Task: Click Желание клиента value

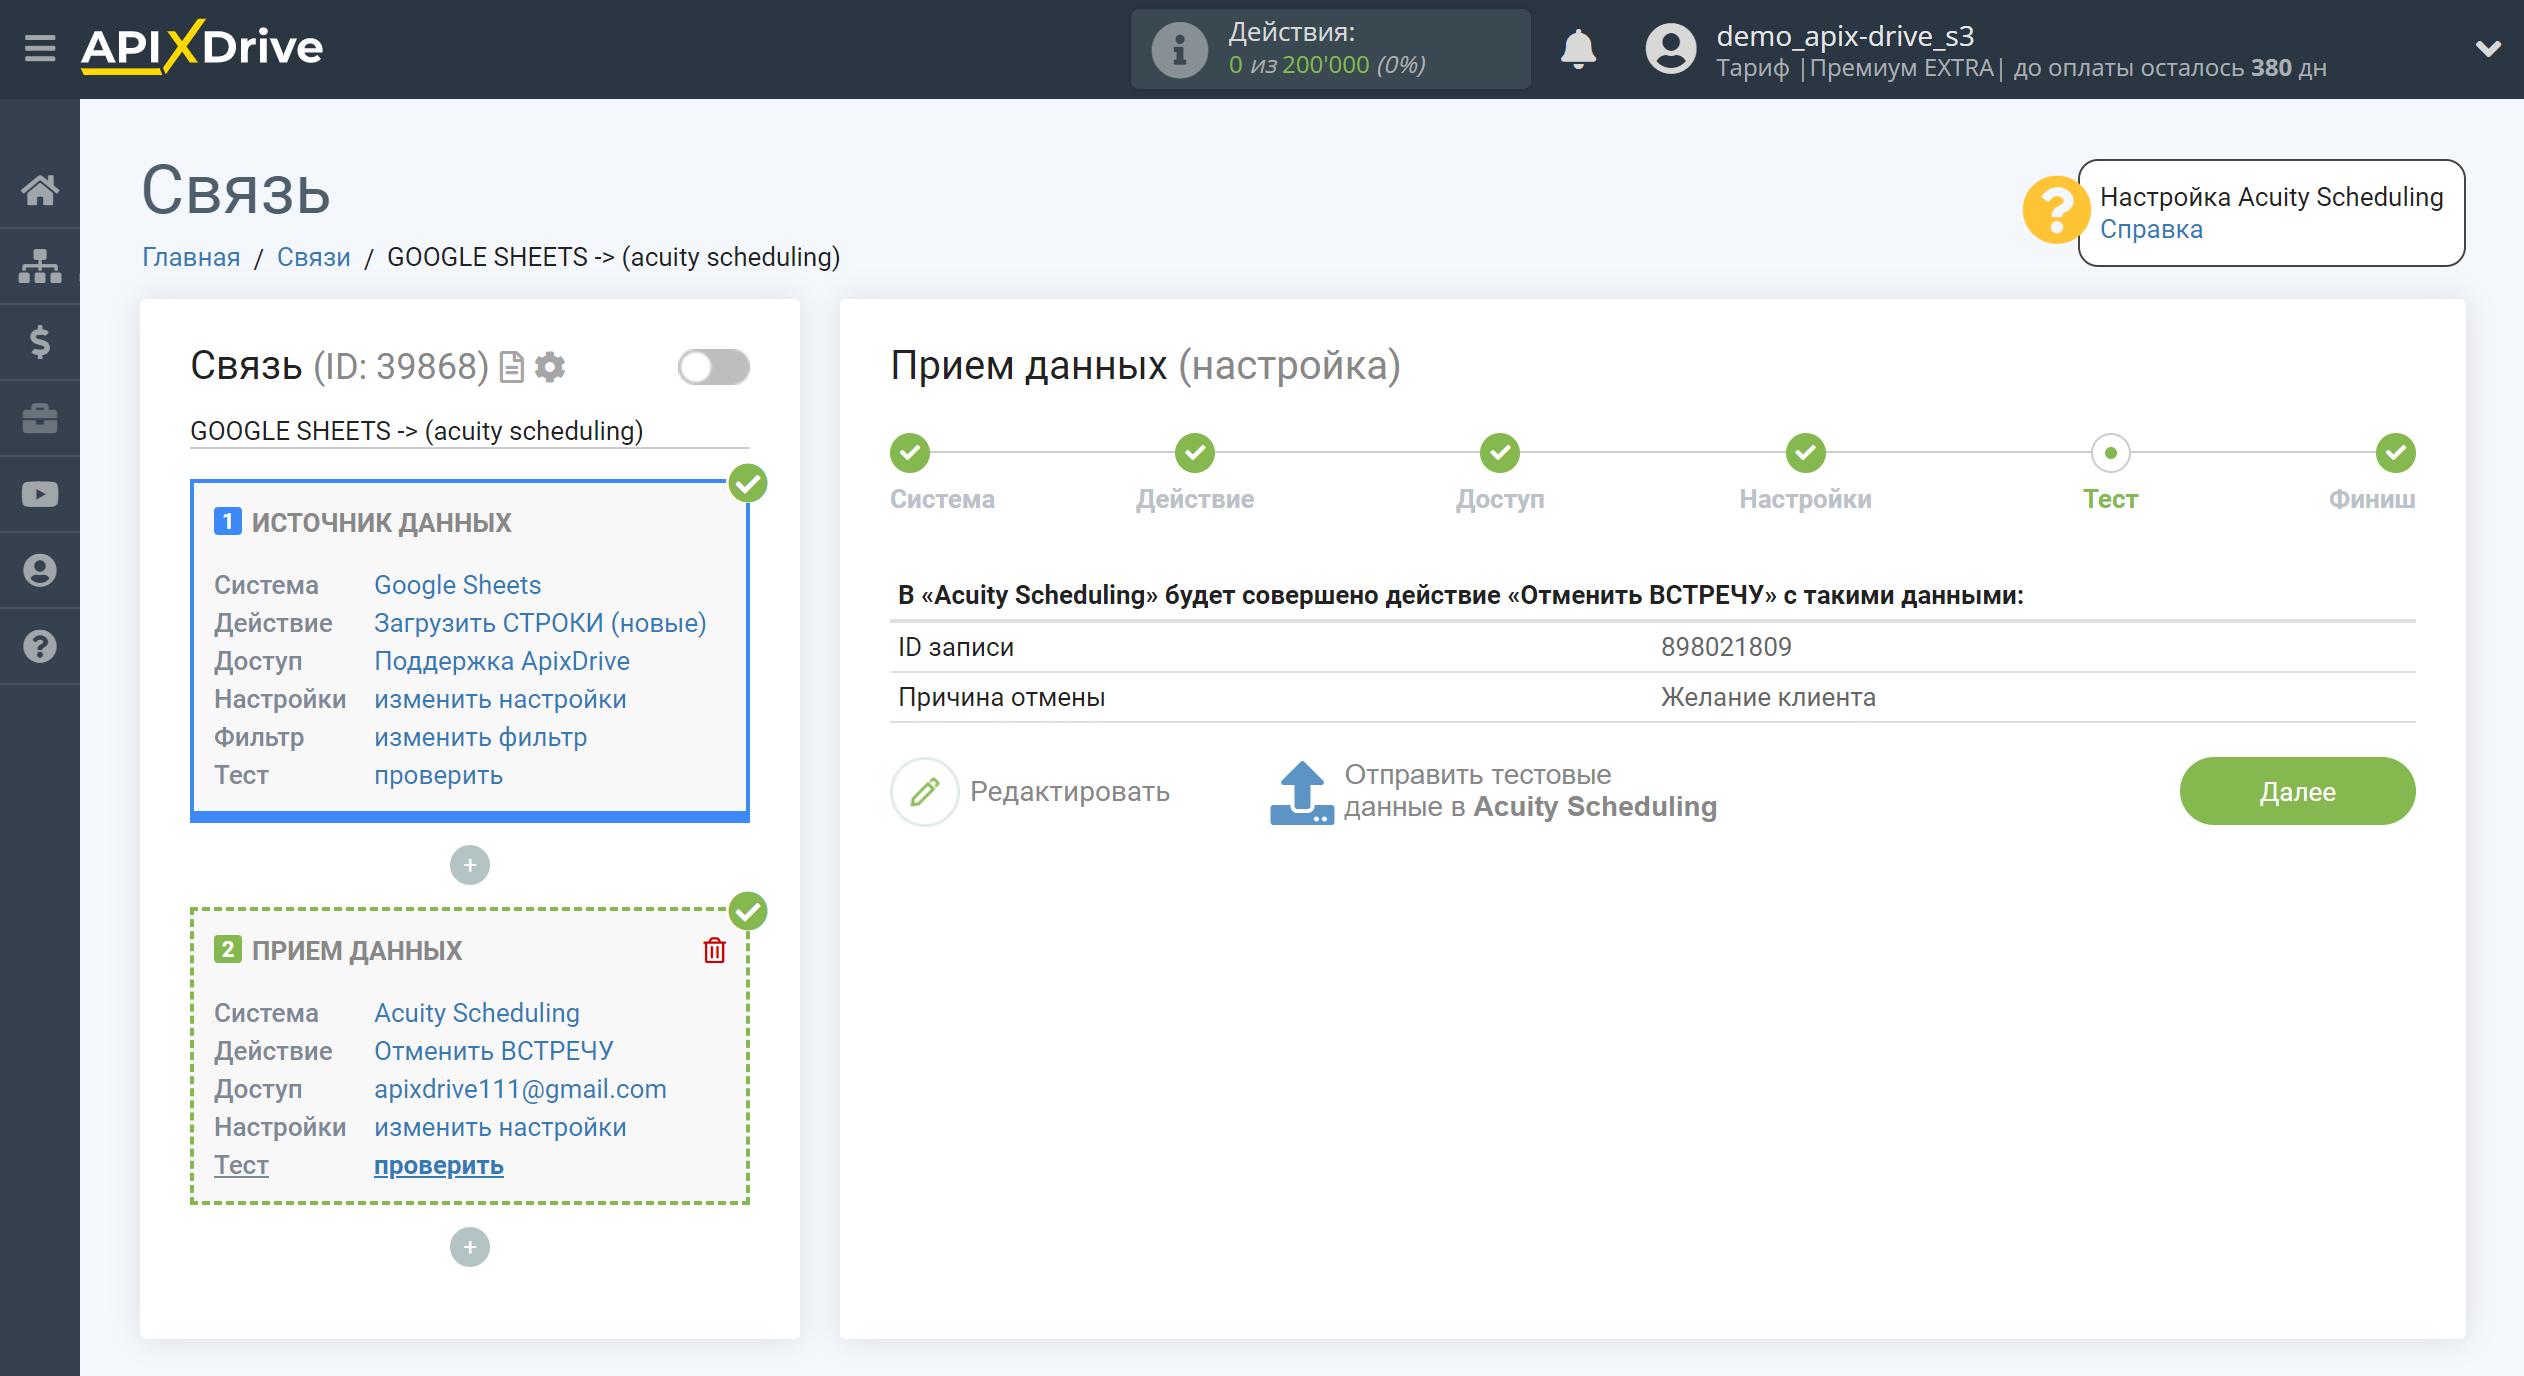Action: click(x=1768, y=697)
